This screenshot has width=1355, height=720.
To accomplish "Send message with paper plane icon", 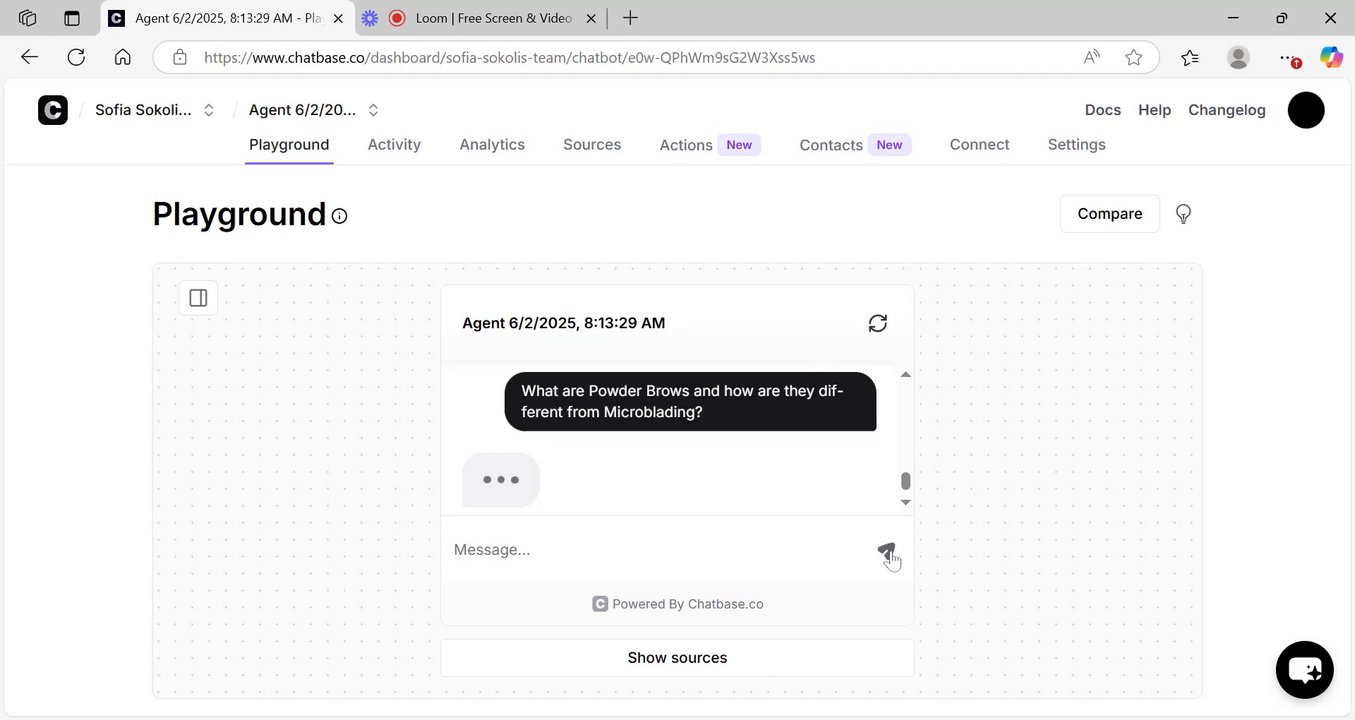I will point(886,550).
